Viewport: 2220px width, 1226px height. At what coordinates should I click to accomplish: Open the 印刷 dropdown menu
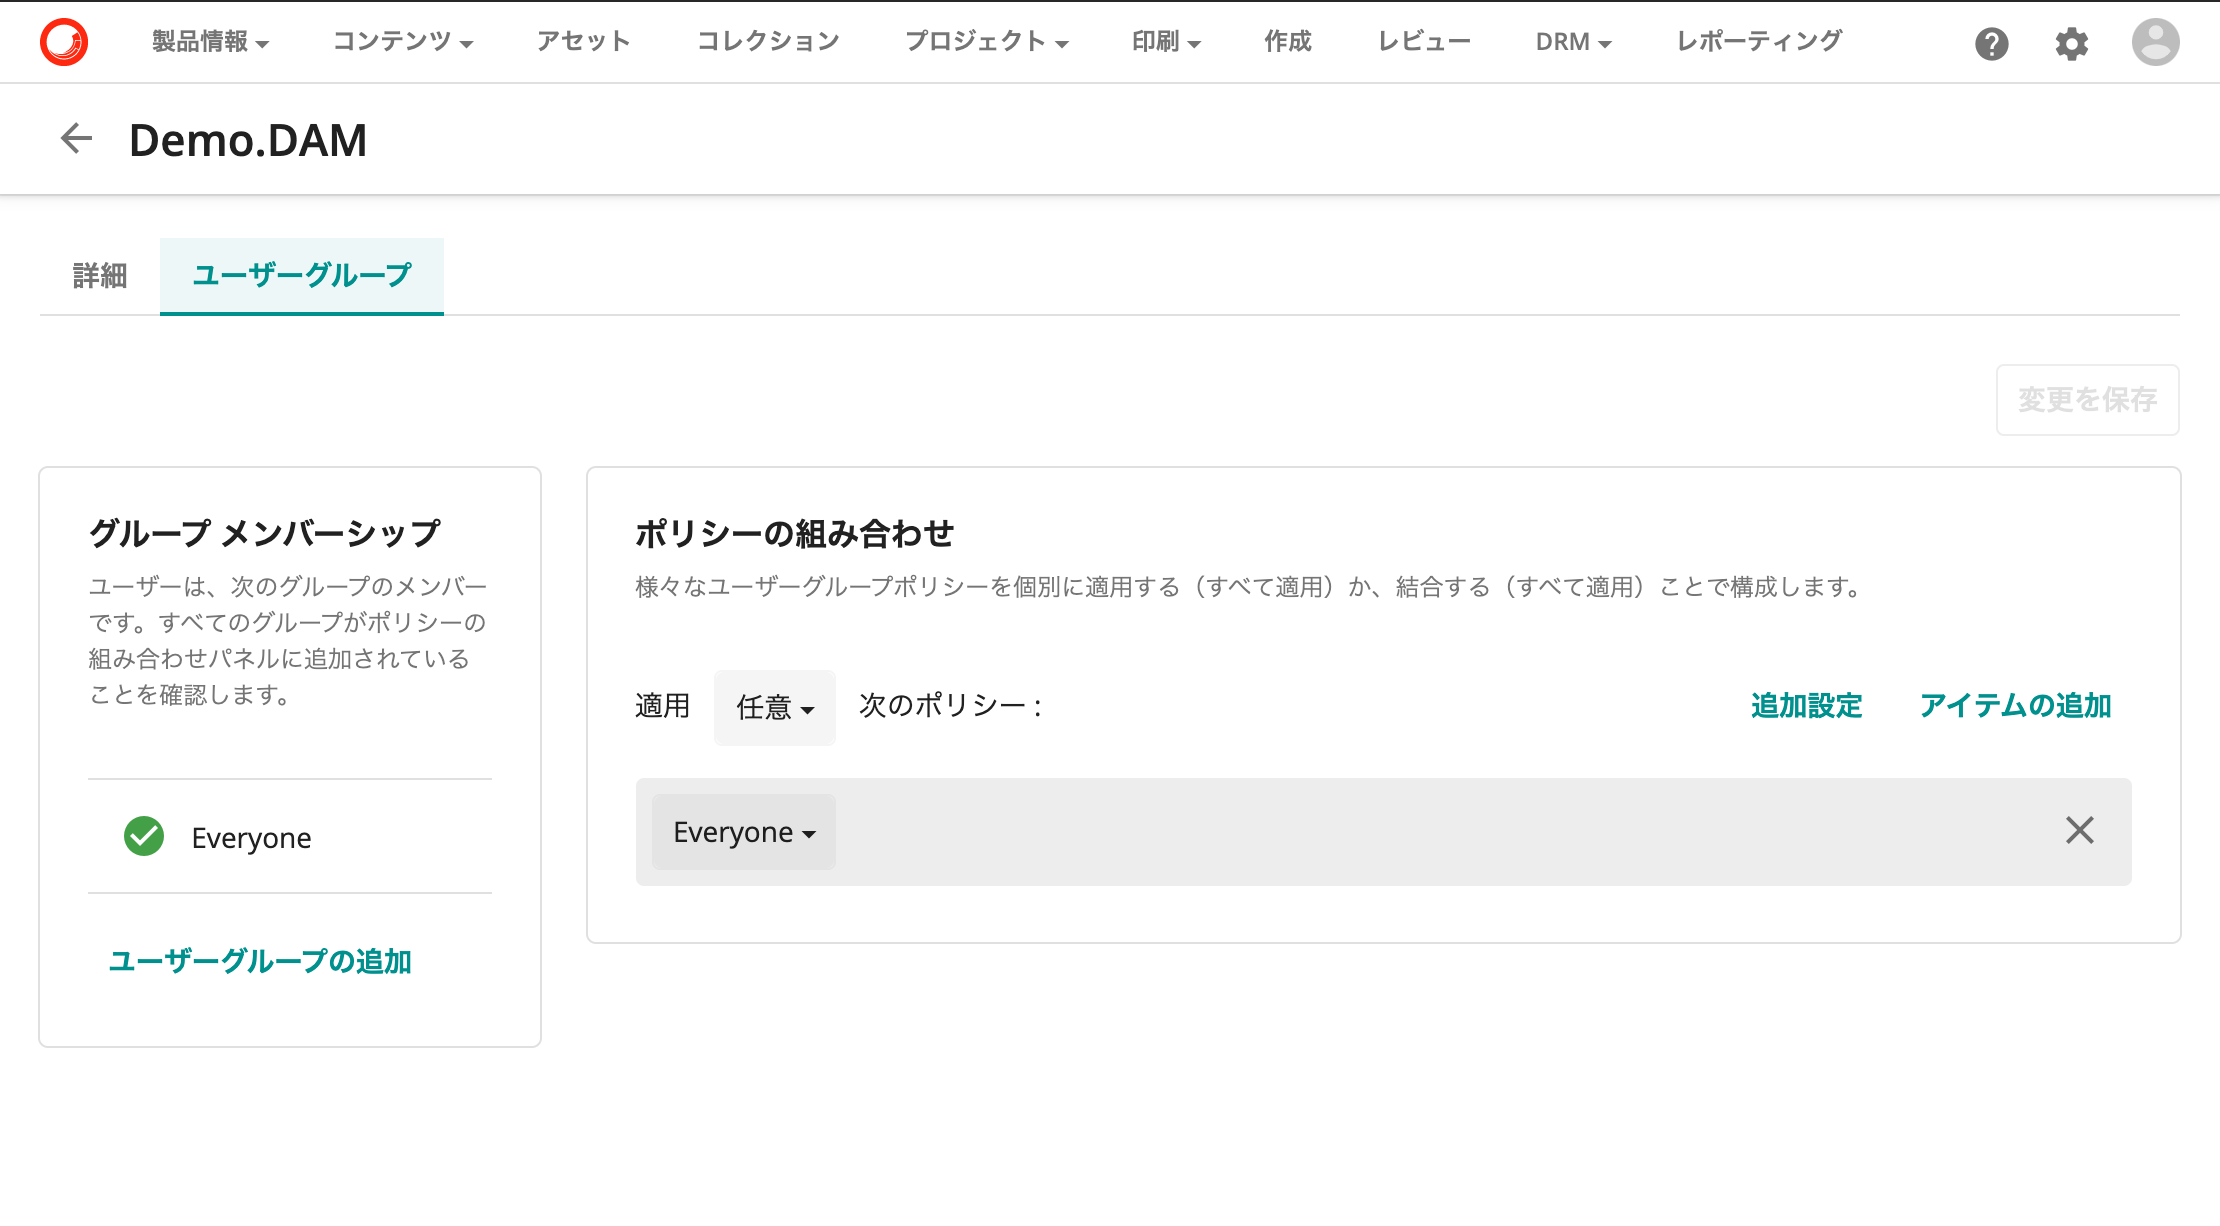tap(1166, 42)
